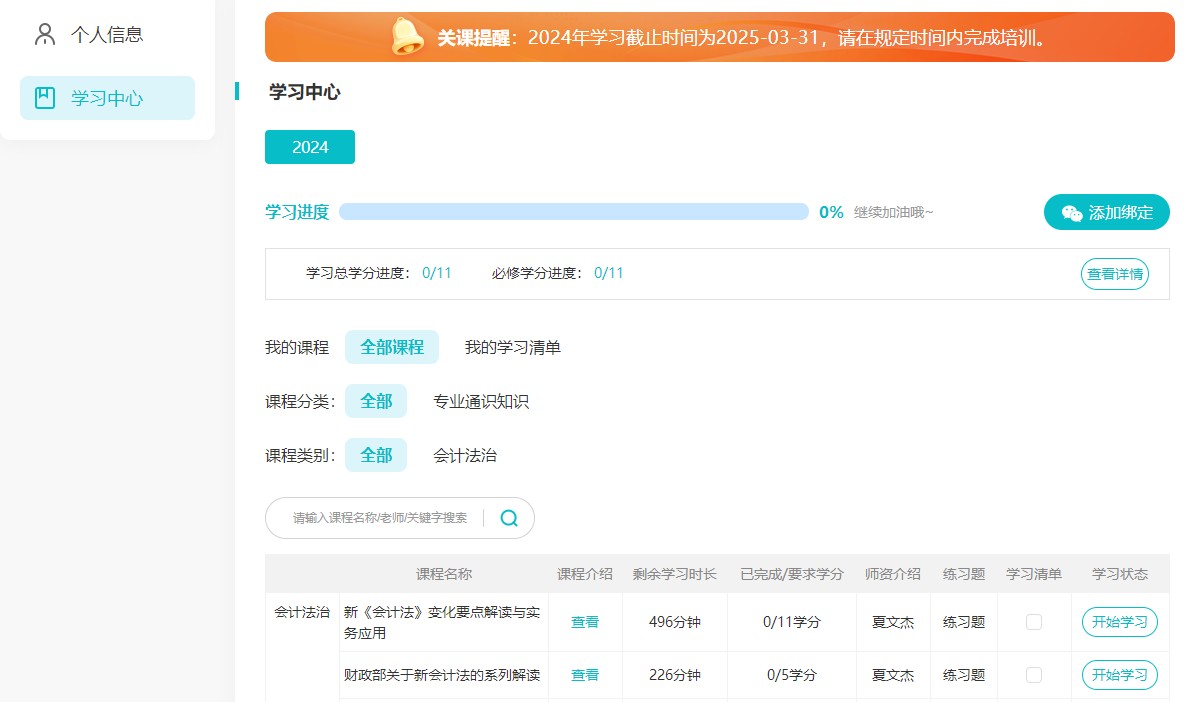The image size is (1194, 702).
Task: Select the bookmark icon next to 学习中心
Action: click(x=43, y=97)
